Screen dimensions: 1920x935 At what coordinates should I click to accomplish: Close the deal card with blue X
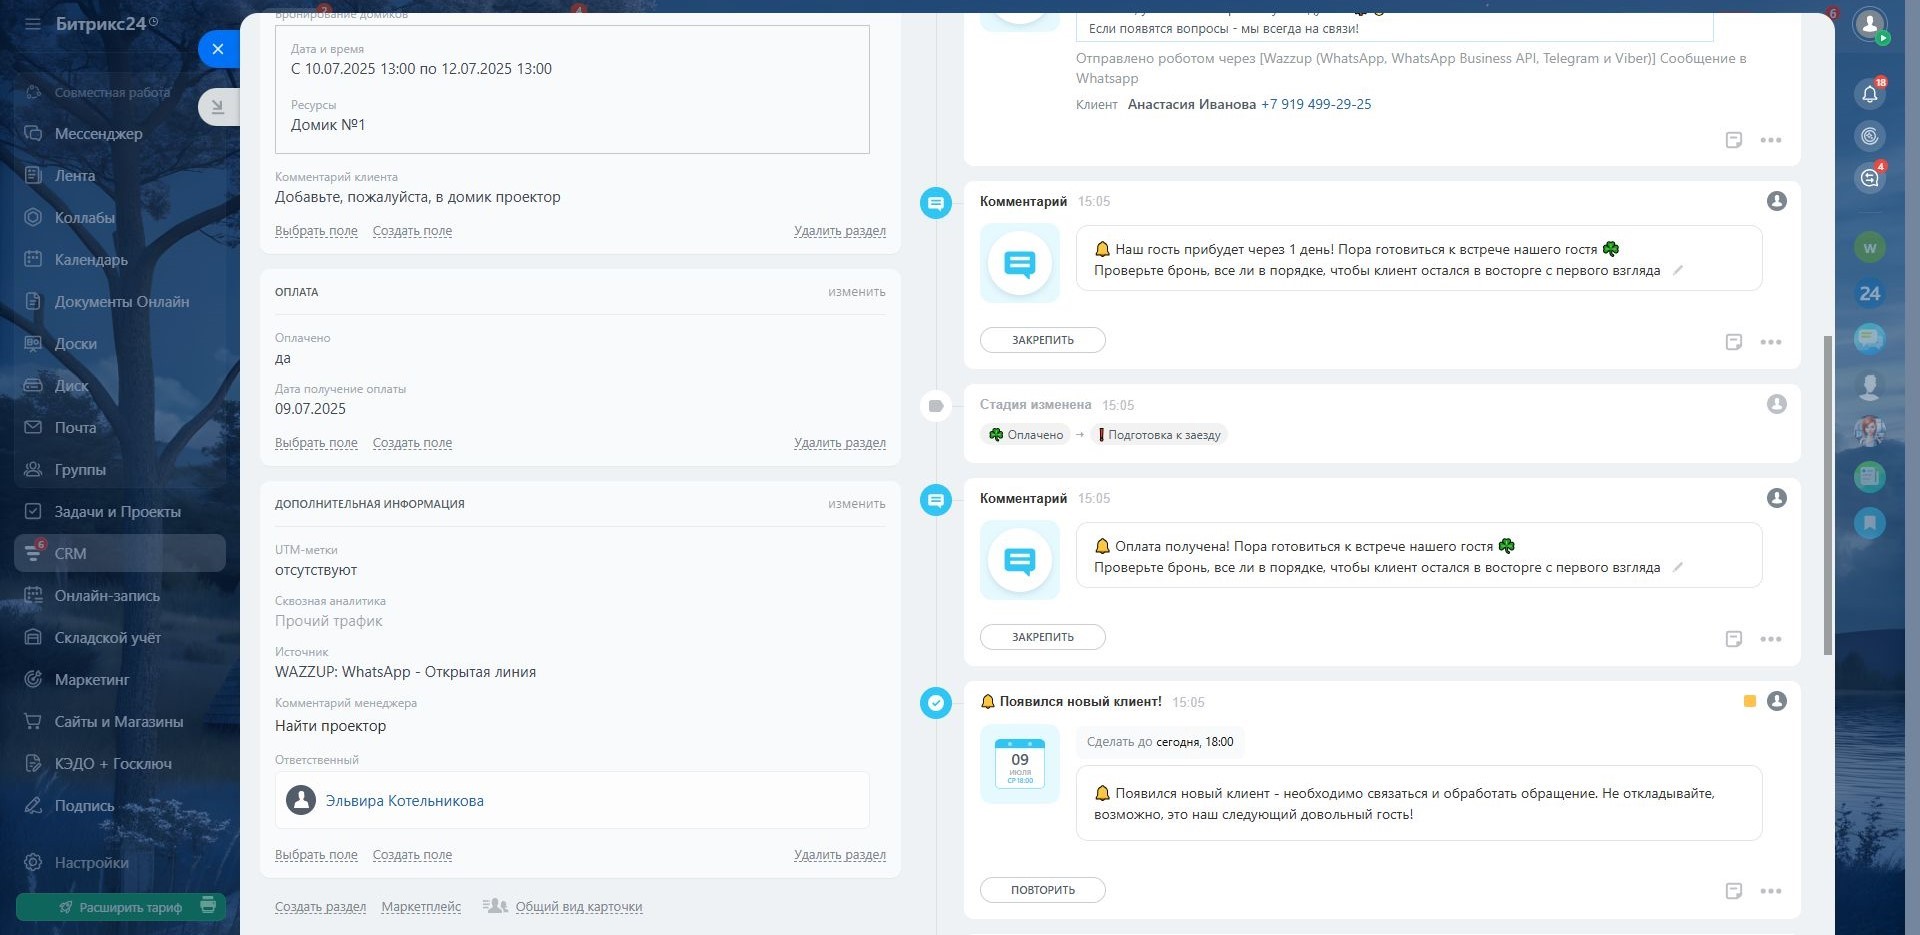[218, 49]
